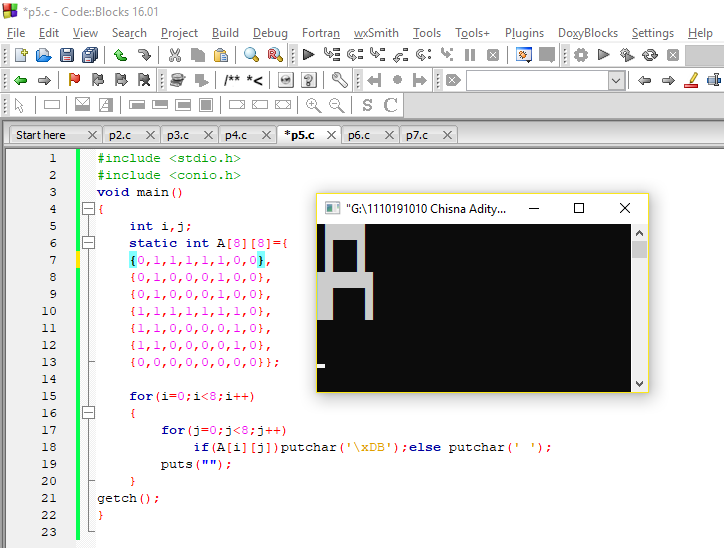Click the highlight marker pencil icon
This screenshot has width=724, height=548.
[691, 80]
